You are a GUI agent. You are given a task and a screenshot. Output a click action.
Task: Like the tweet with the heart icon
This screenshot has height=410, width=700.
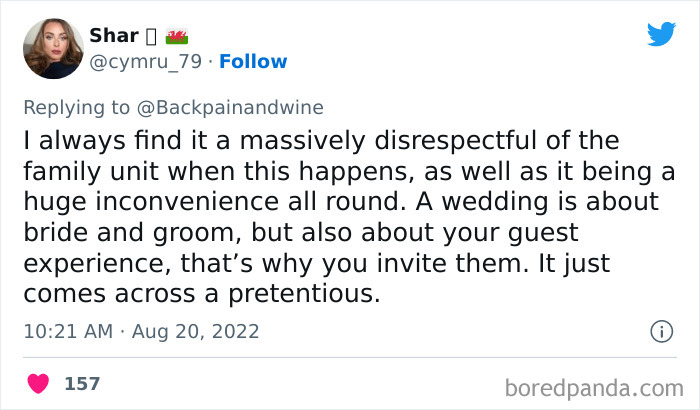[40, 383]
